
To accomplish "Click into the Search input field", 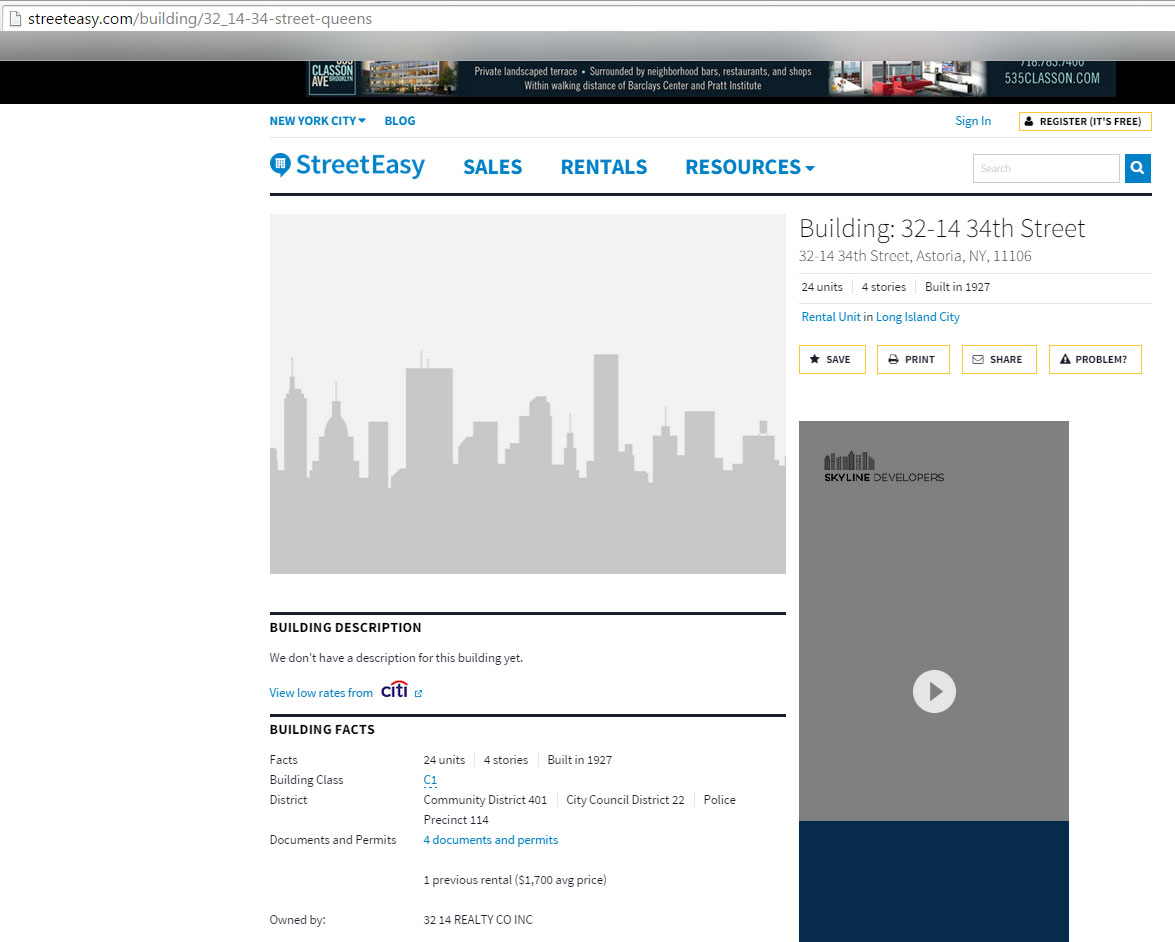I will pyautogui.click(x=1045, y=168).
